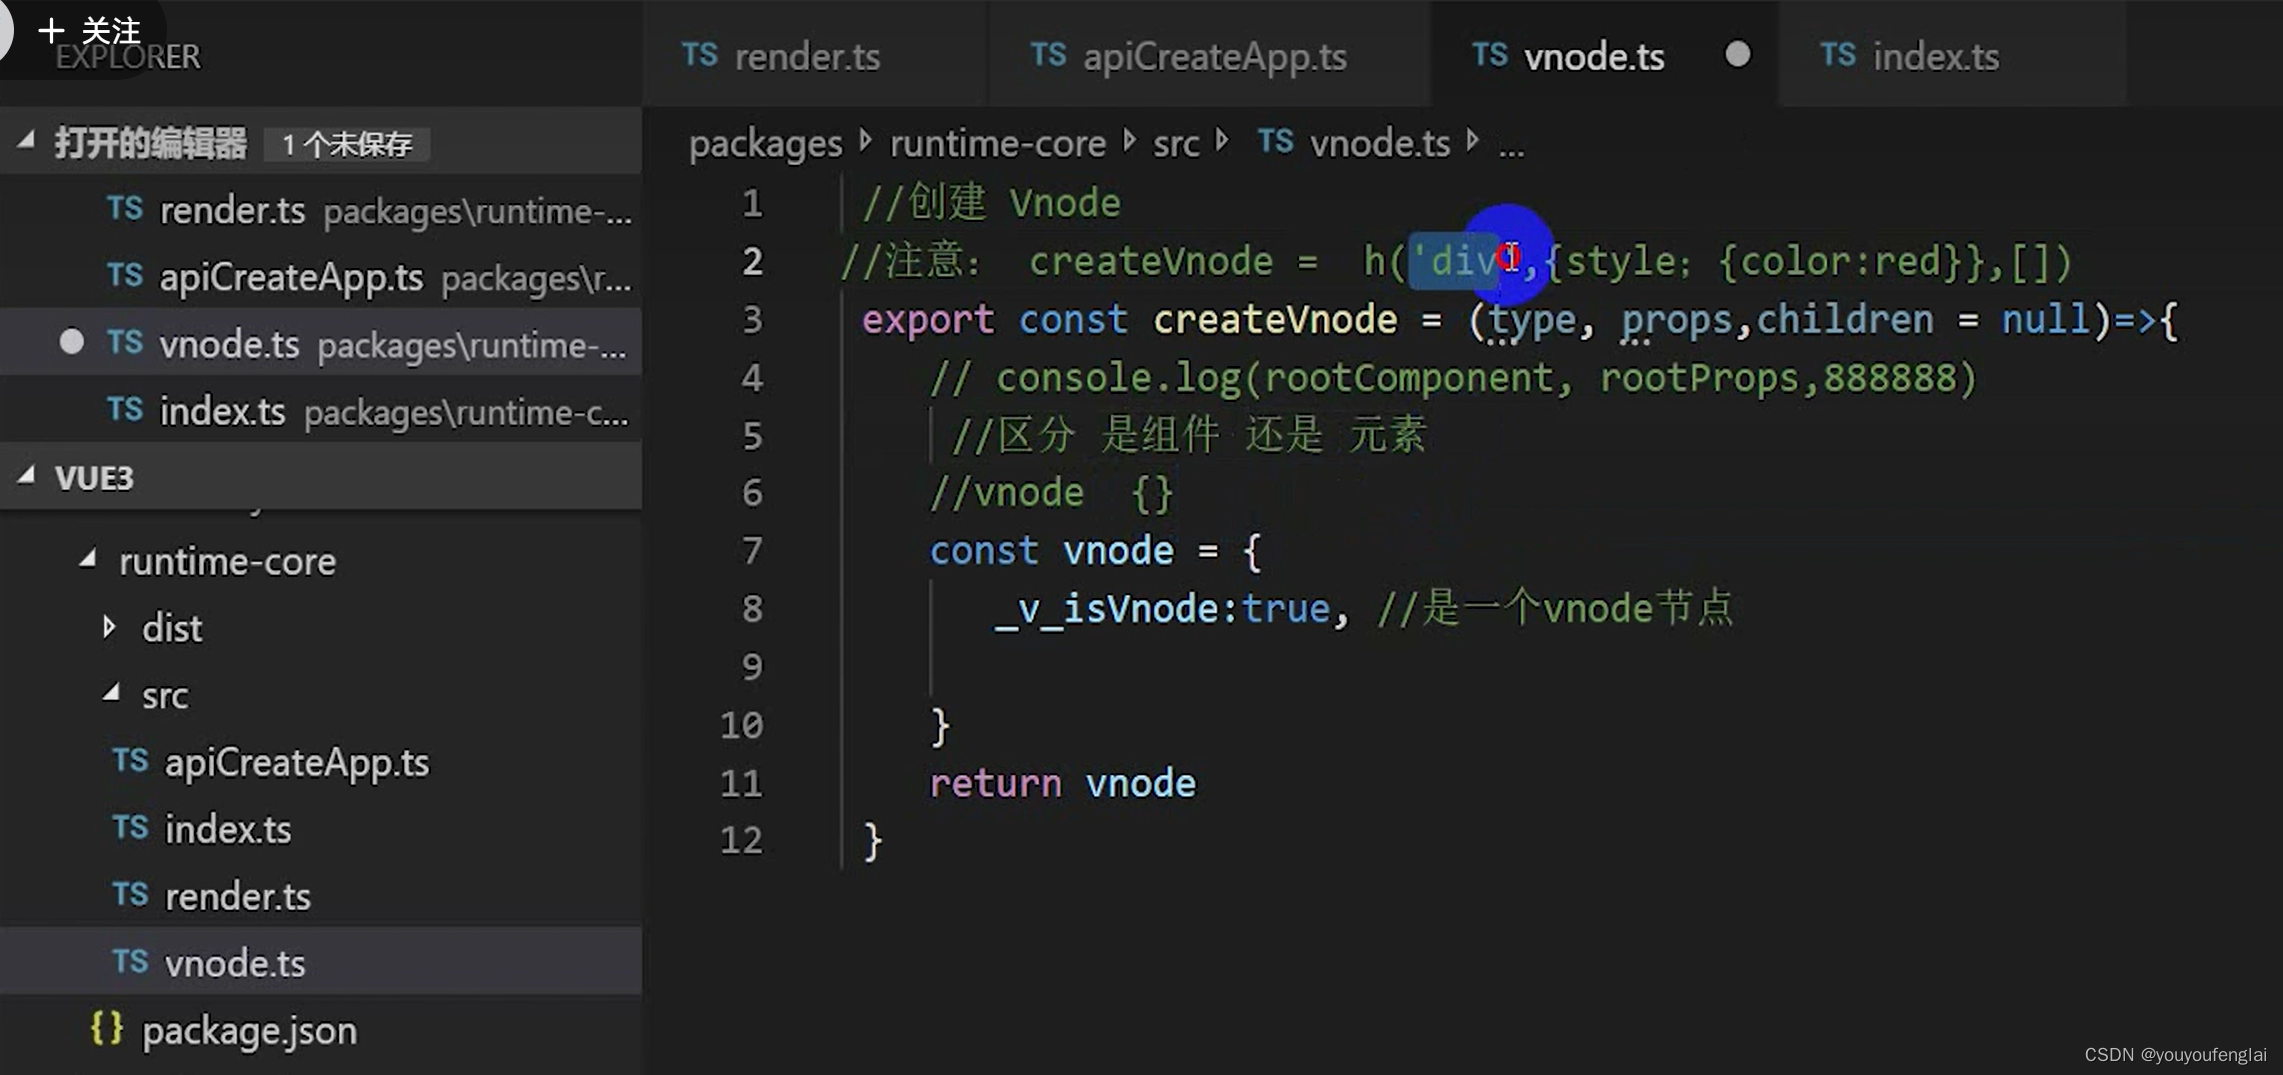Select the vnode.ts editor tab
2283x1075 pixels.
pos(1604,55)
